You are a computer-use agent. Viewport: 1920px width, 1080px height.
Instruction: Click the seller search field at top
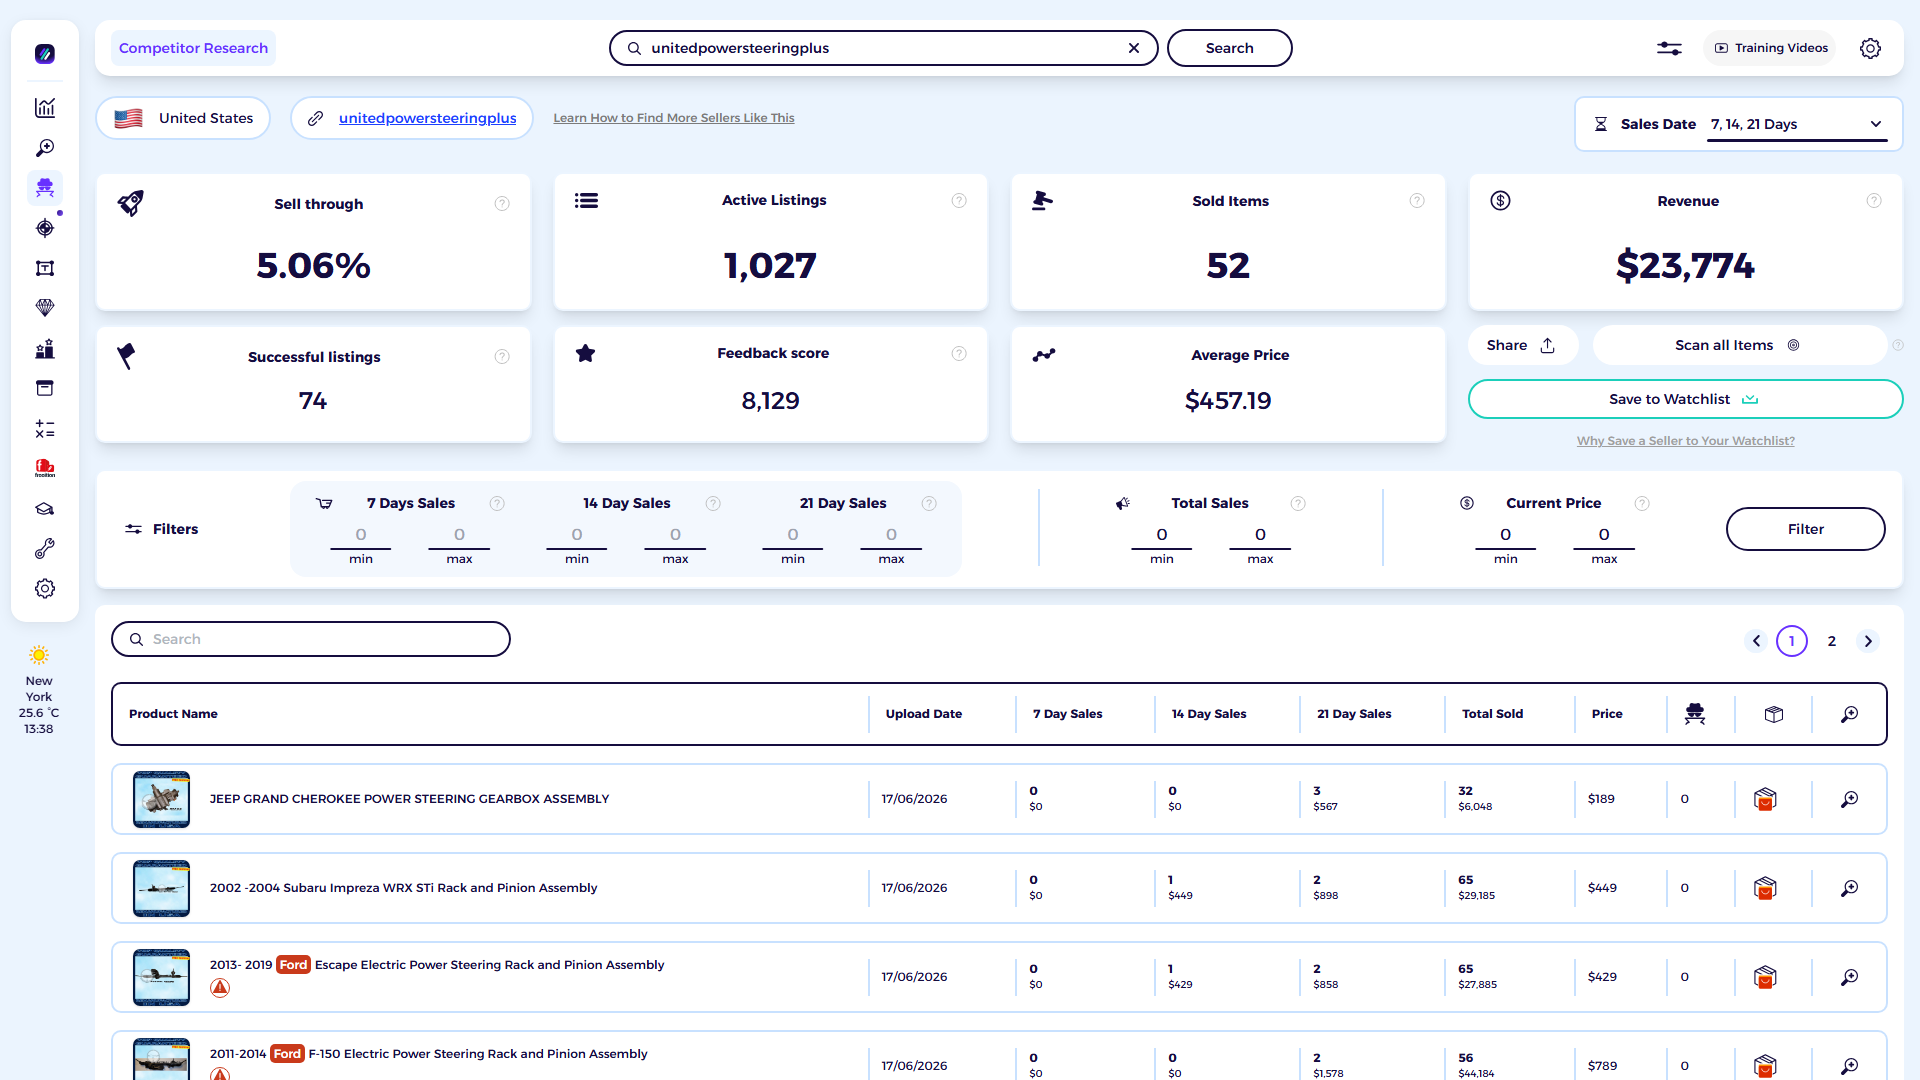click(883, 48)
